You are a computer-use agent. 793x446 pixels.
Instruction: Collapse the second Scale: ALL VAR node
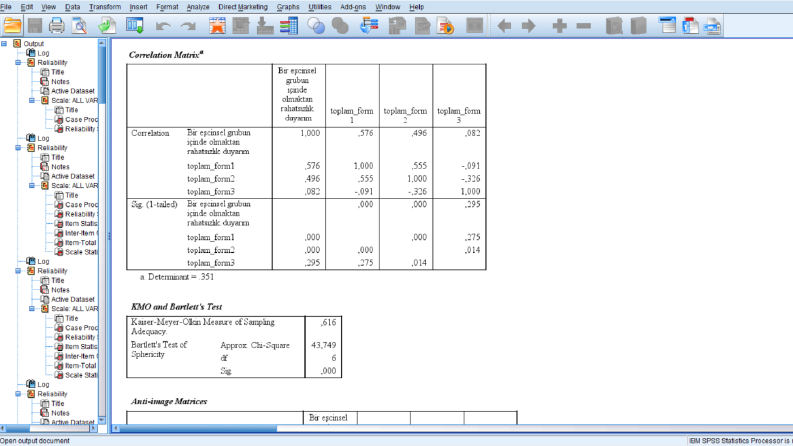coord(32,186)
